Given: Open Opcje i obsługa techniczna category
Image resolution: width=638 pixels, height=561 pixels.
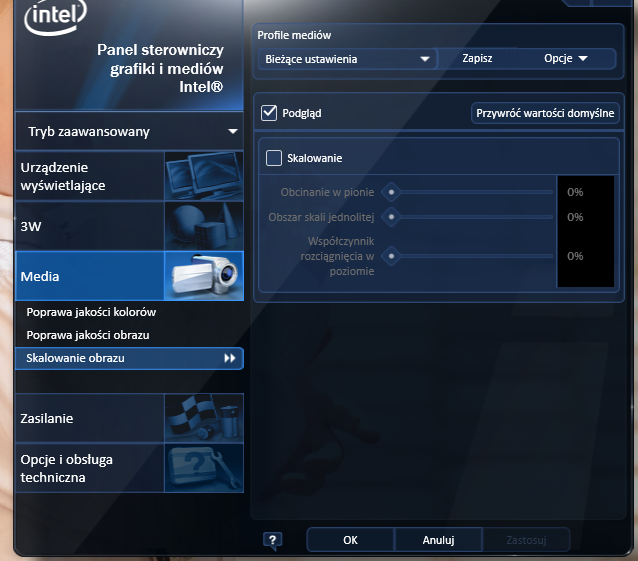Looking at the screenshot, I should (129, 468).
